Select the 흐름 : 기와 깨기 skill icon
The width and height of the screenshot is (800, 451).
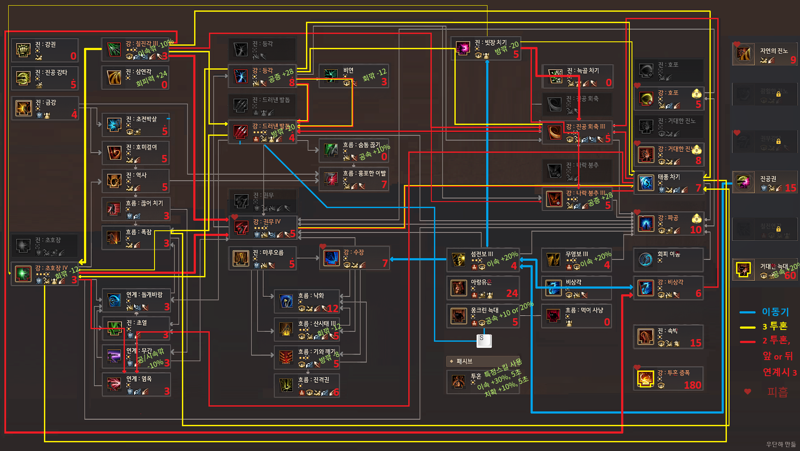click(286, 358)
